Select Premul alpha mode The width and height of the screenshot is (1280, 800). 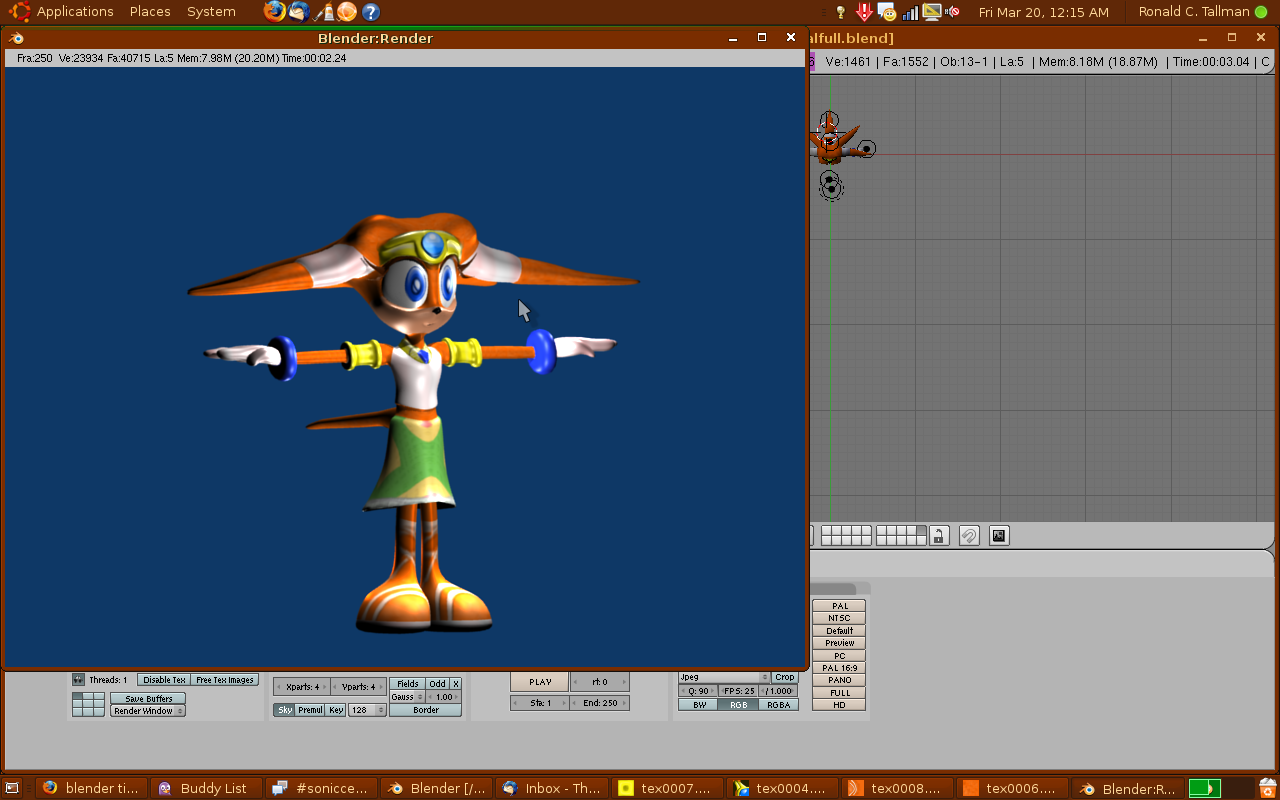pyautogui.click(x=311, y=710)
